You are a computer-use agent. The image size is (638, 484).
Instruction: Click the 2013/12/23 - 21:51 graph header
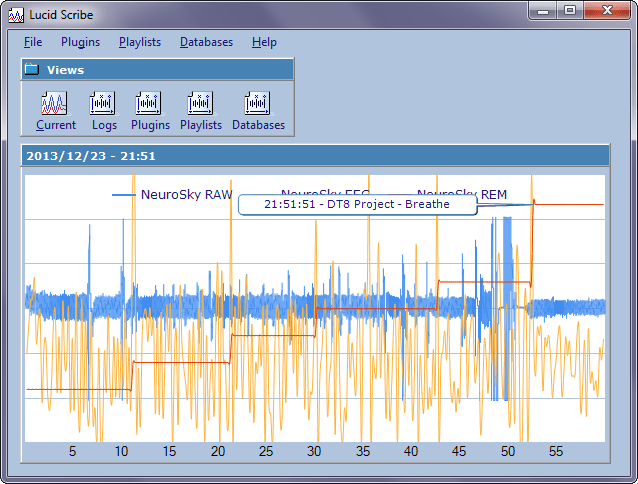click(315, 156)
